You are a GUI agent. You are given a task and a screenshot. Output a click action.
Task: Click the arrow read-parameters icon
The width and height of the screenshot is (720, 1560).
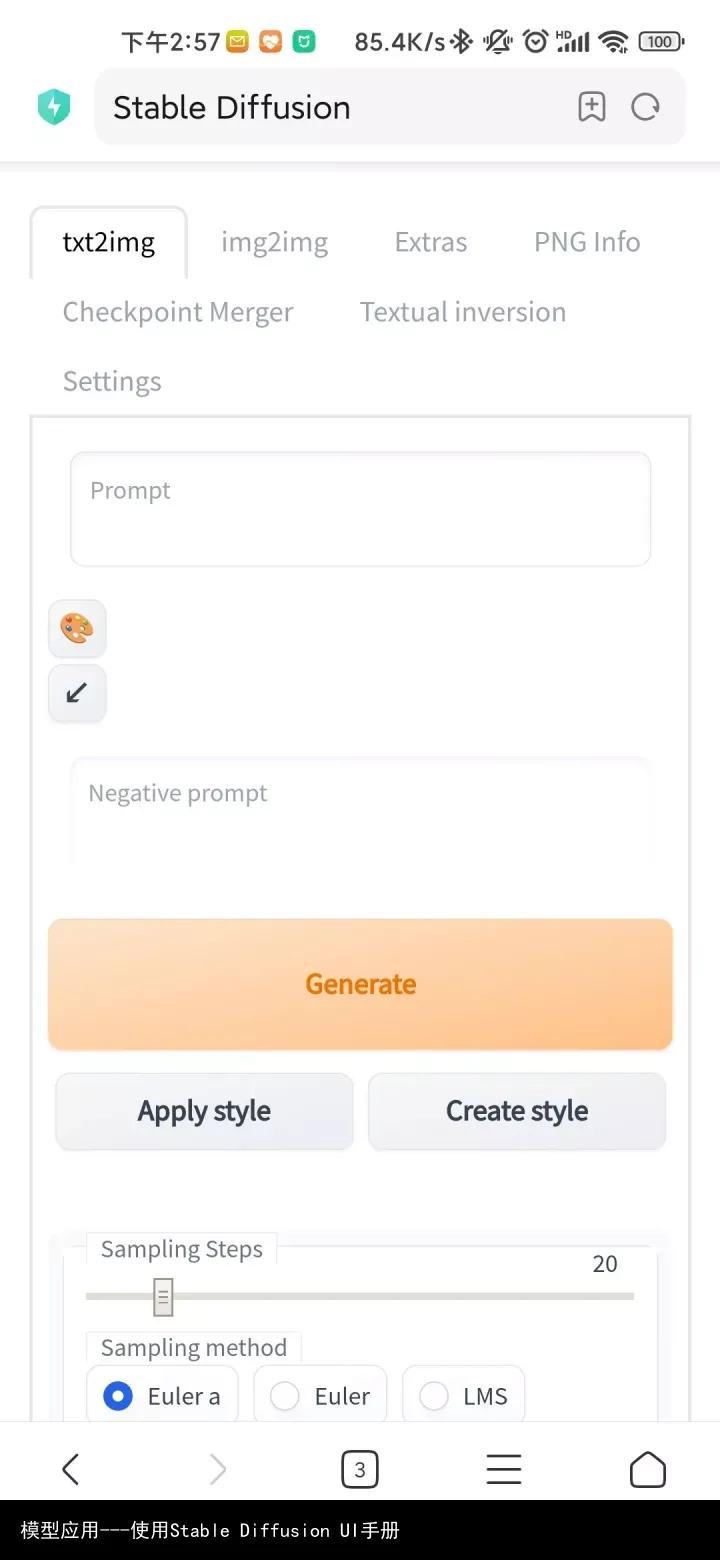[77, 693]
